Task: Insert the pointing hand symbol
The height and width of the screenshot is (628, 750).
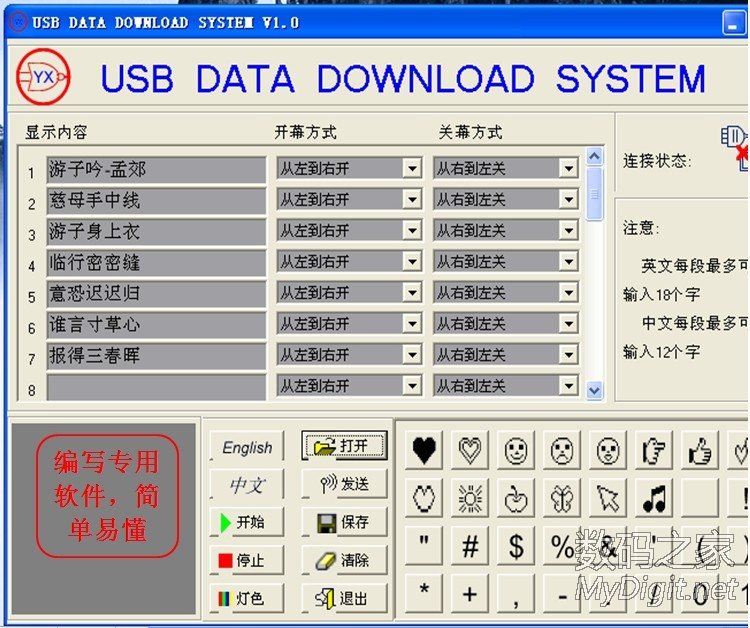Action: [x=654, y=450]
